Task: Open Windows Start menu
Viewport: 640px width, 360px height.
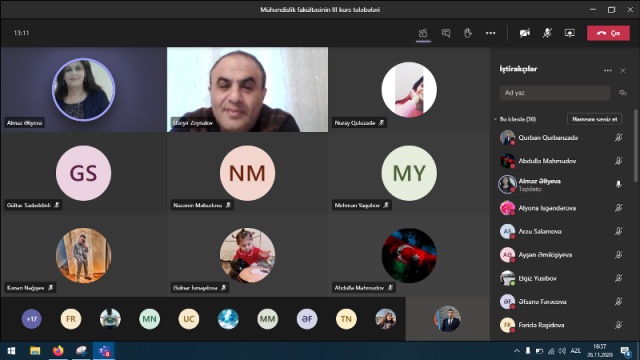Action: tap(11, 351)
